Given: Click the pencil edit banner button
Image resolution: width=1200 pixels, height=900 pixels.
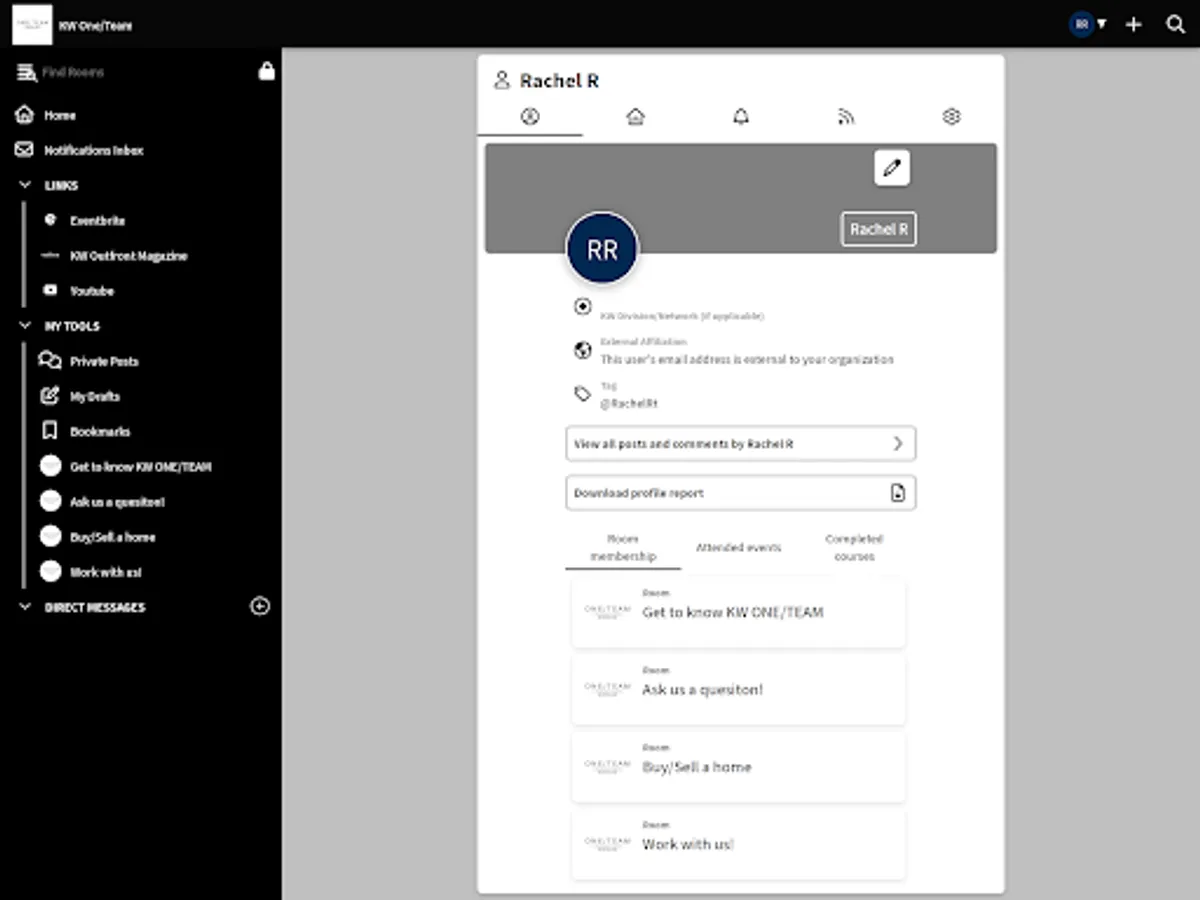Looking at the screenshot, I should 892,168.
